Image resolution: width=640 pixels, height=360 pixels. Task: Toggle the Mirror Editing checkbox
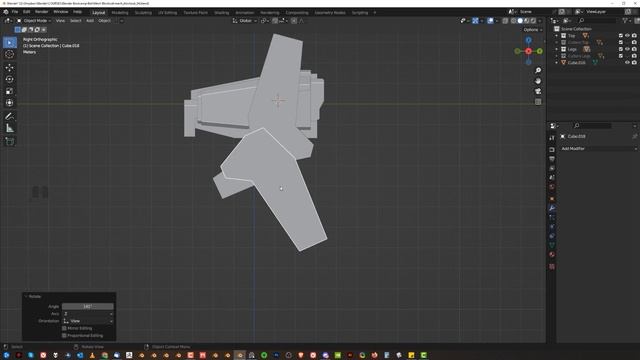64,328
